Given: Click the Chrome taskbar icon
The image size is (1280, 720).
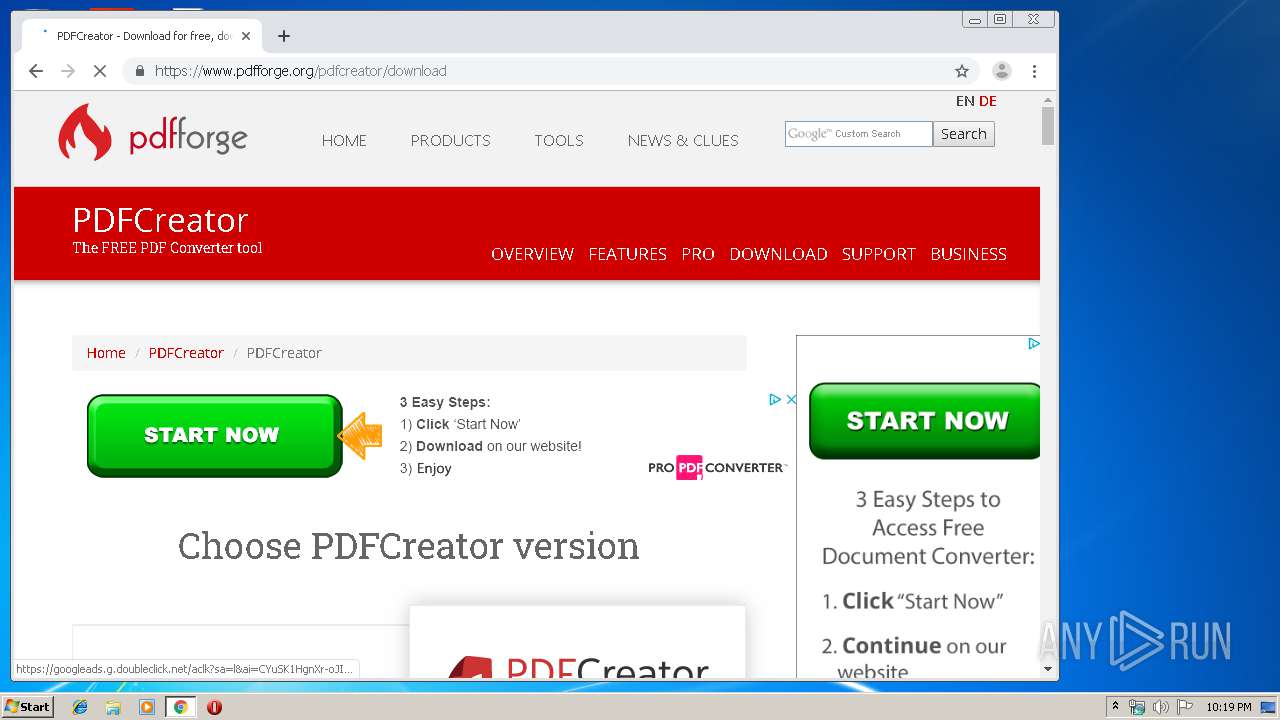Looking at the screenshot, I should [x=180, y=707].
